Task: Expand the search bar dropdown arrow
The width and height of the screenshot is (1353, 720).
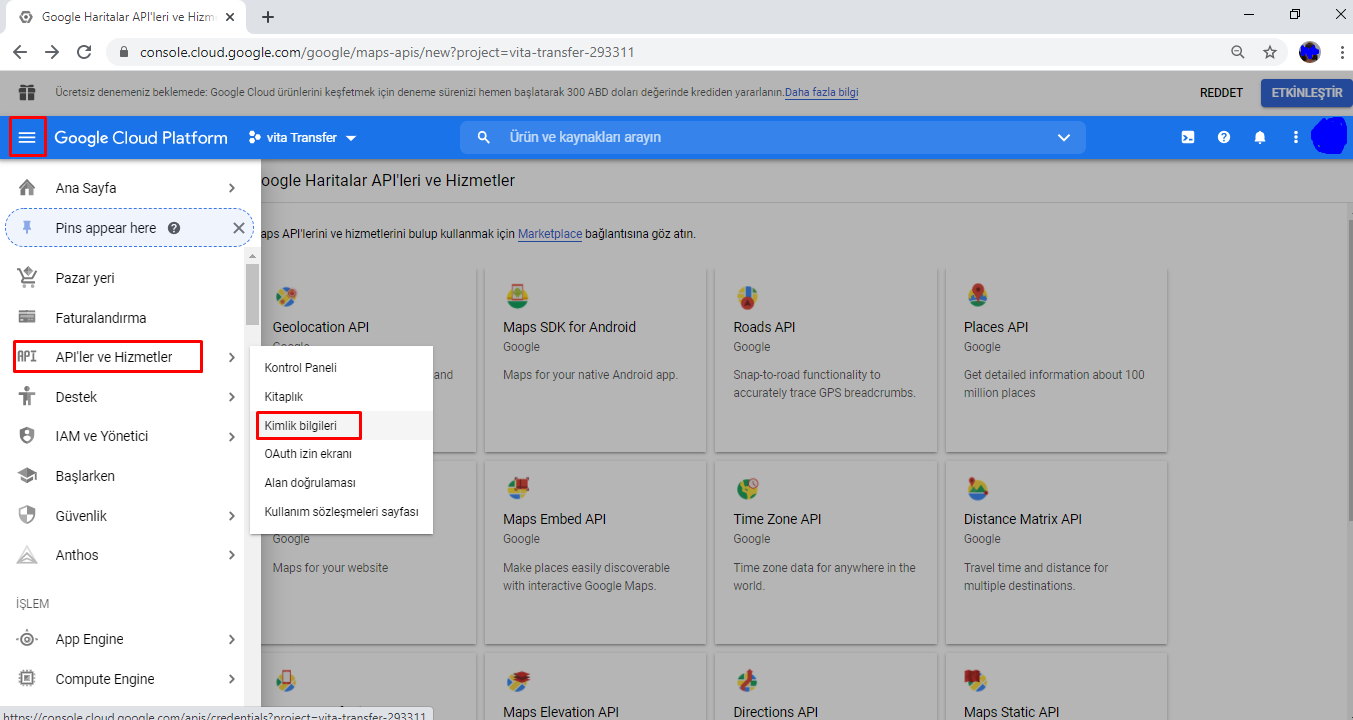Action: point(1064,137)
